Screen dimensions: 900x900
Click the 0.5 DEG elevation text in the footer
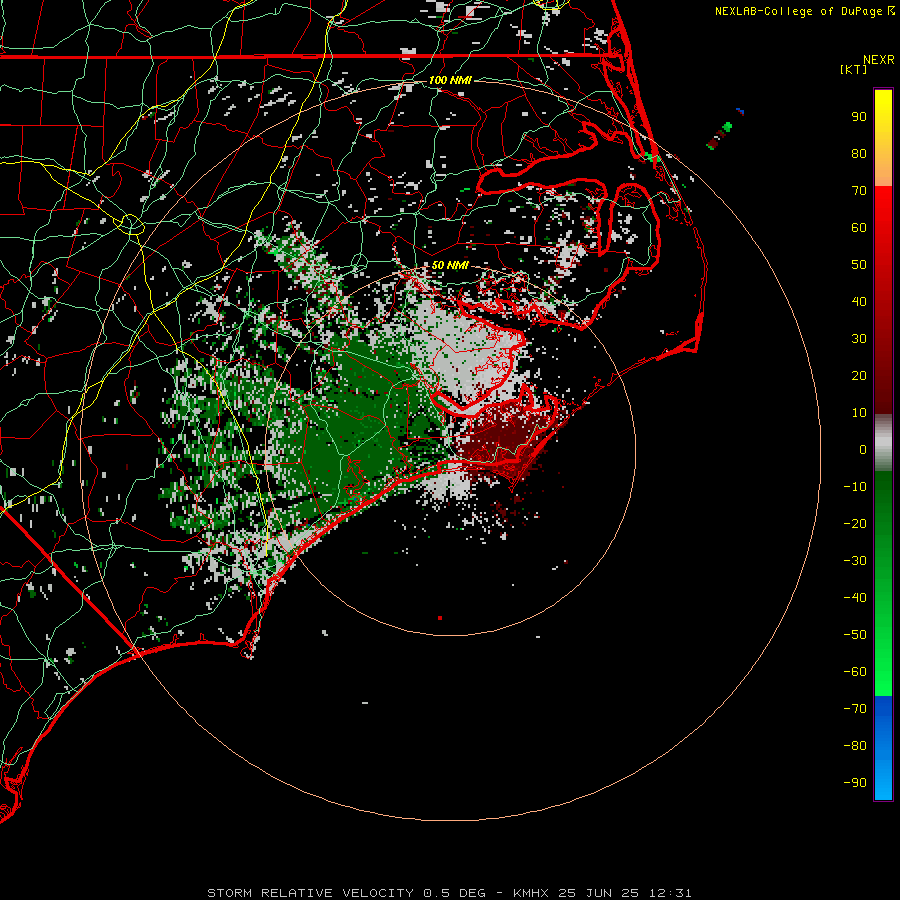tap(454, 893)
